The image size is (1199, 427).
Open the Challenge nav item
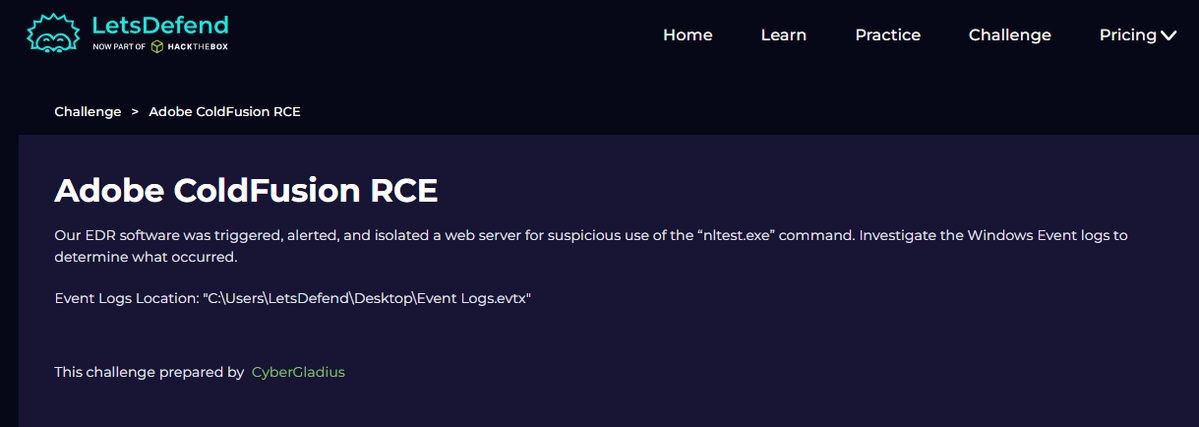[x=1009, y=35]
